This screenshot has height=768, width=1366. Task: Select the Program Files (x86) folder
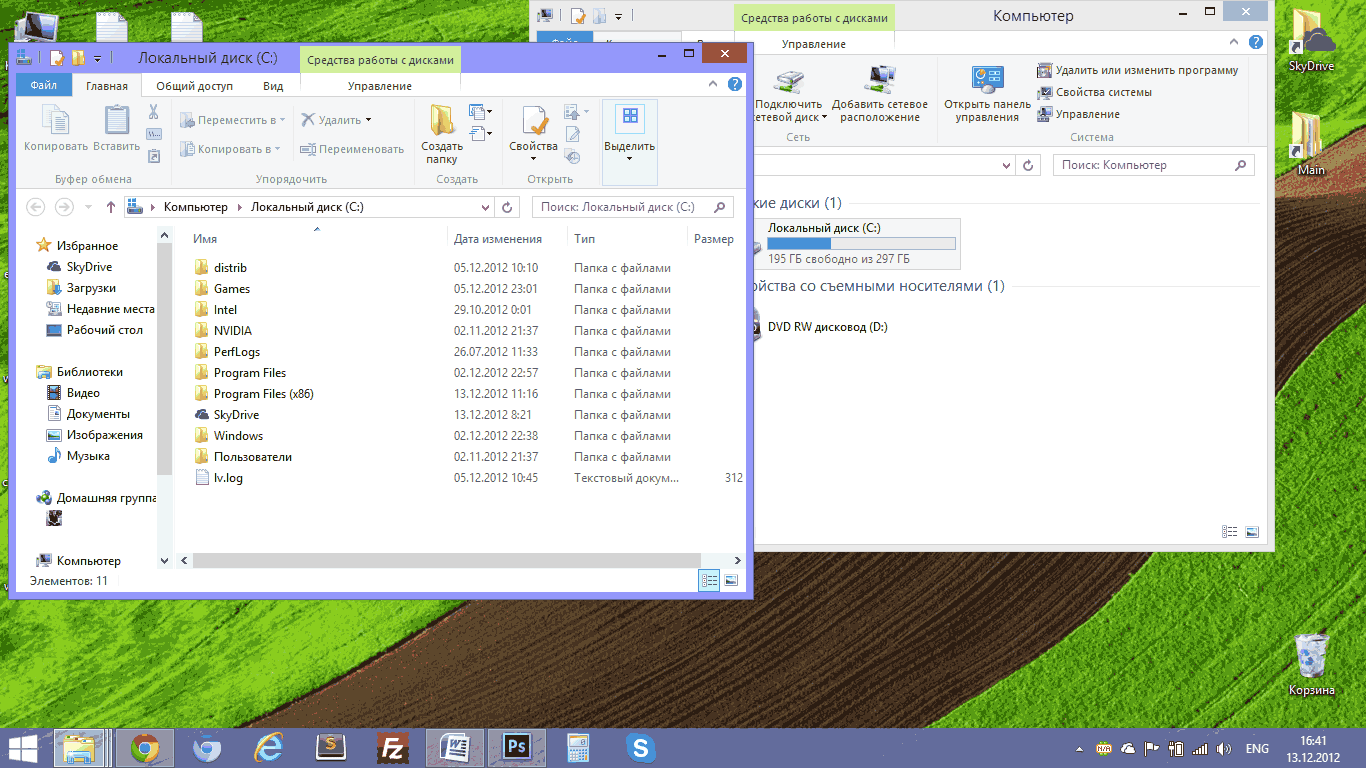tap(264, 394)
